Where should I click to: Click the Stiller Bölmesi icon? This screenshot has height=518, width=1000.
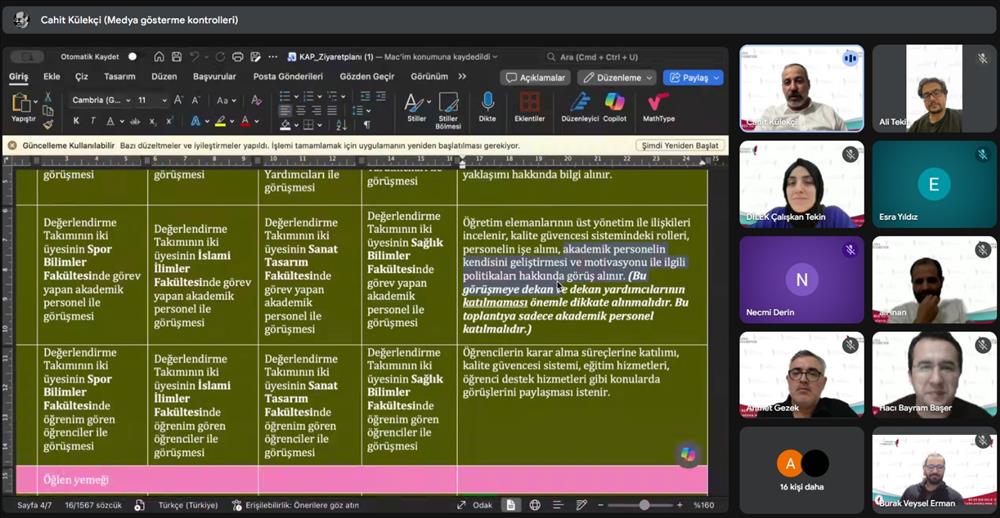[448, 102]
